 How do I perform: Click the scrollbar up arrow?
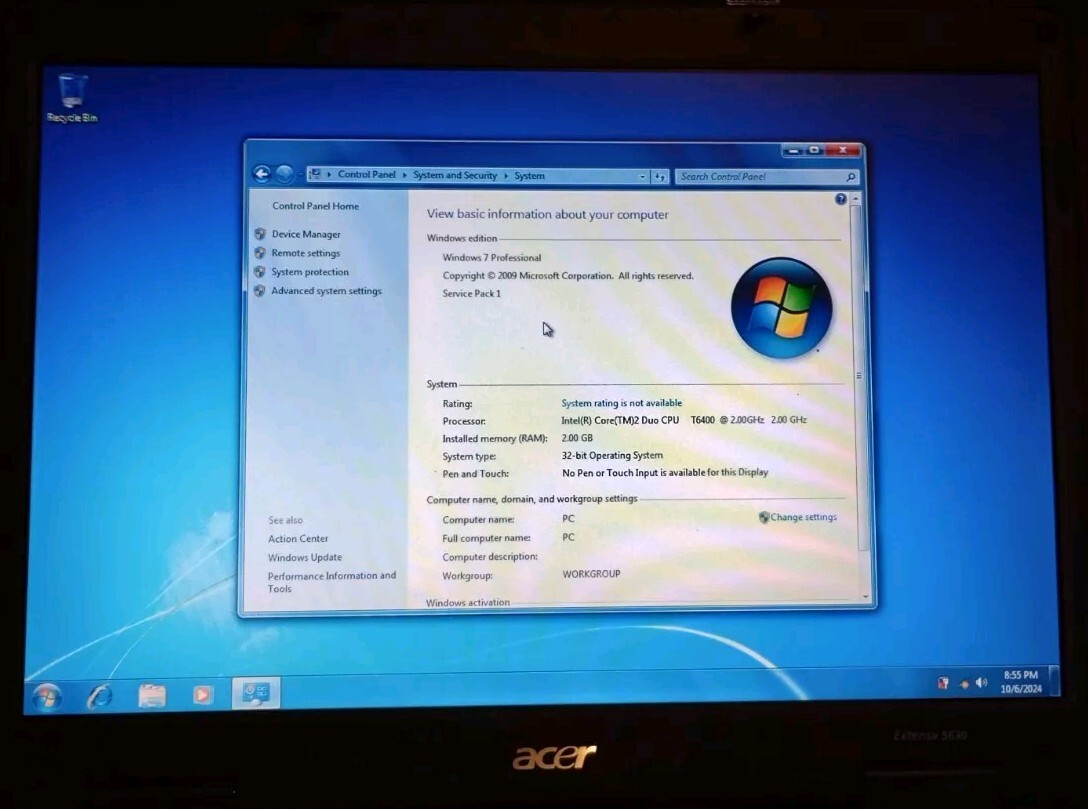coord(856,198)
